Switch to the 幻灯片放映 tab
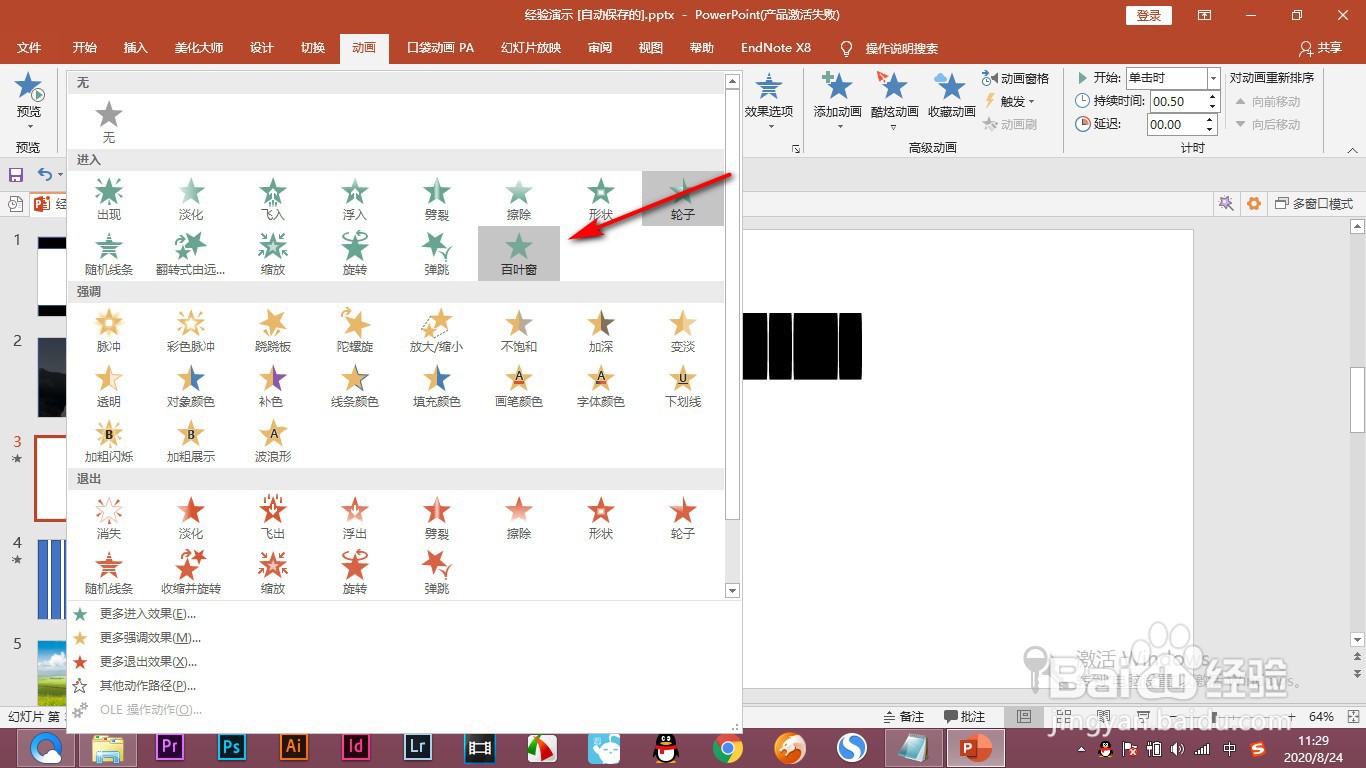 click(531, 48)
